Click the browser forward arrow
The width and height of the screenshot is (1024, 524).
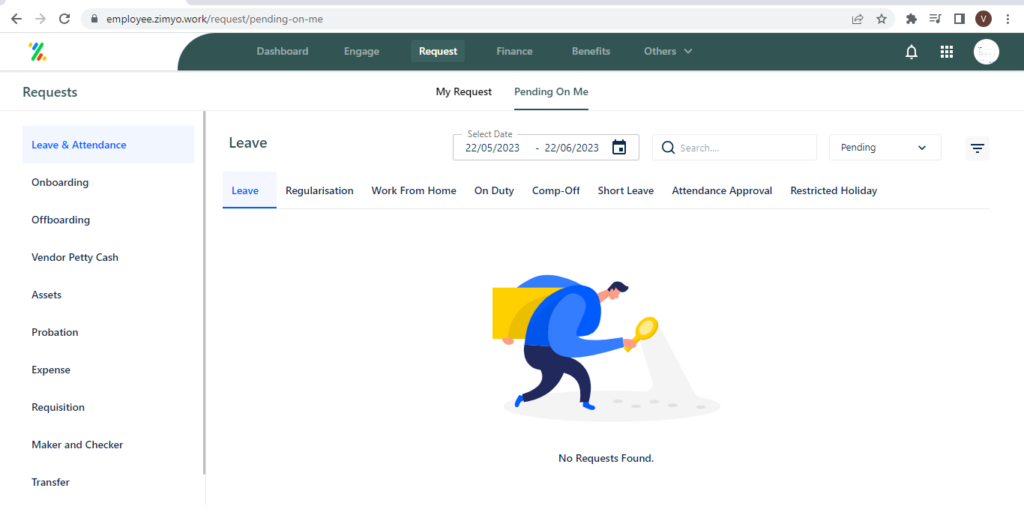[40, 19]
